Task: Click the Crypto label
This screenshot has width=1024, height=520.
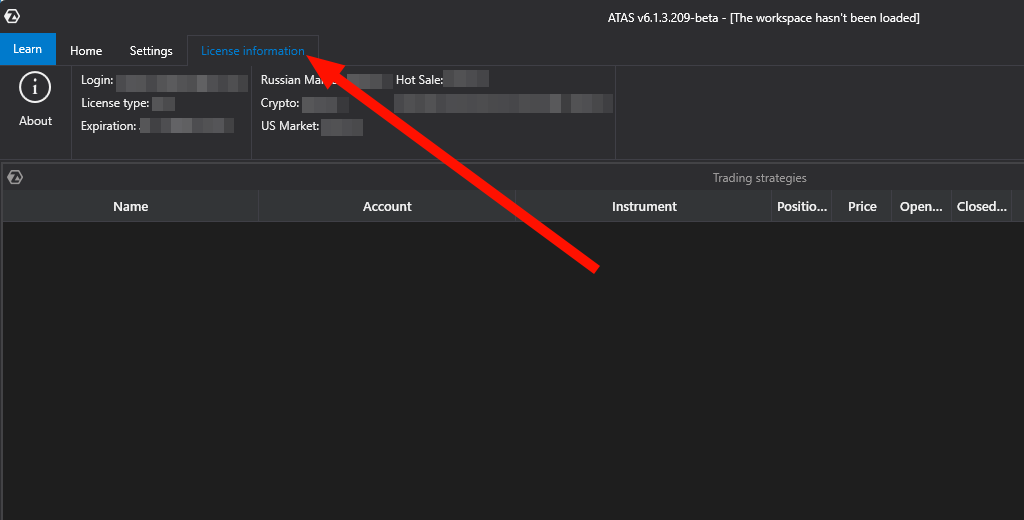Action: point(280,103)
